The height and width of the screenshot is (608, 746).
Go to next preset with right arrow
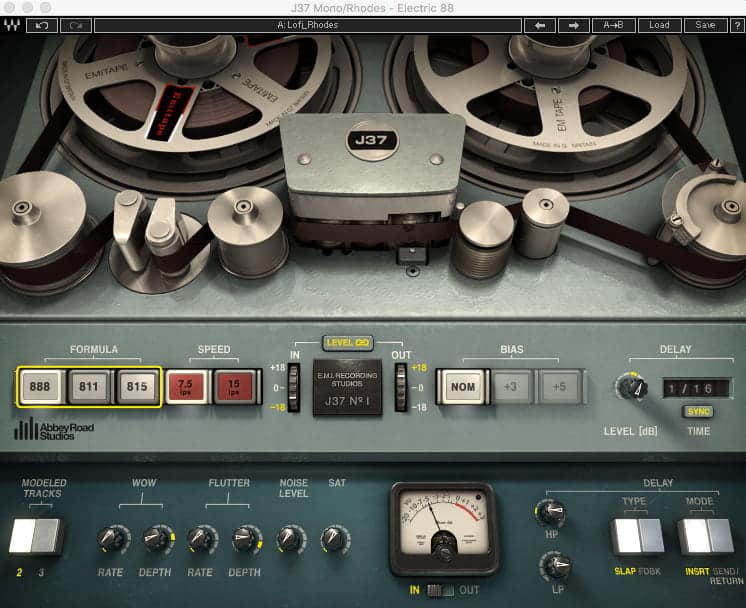click(574, 25)
